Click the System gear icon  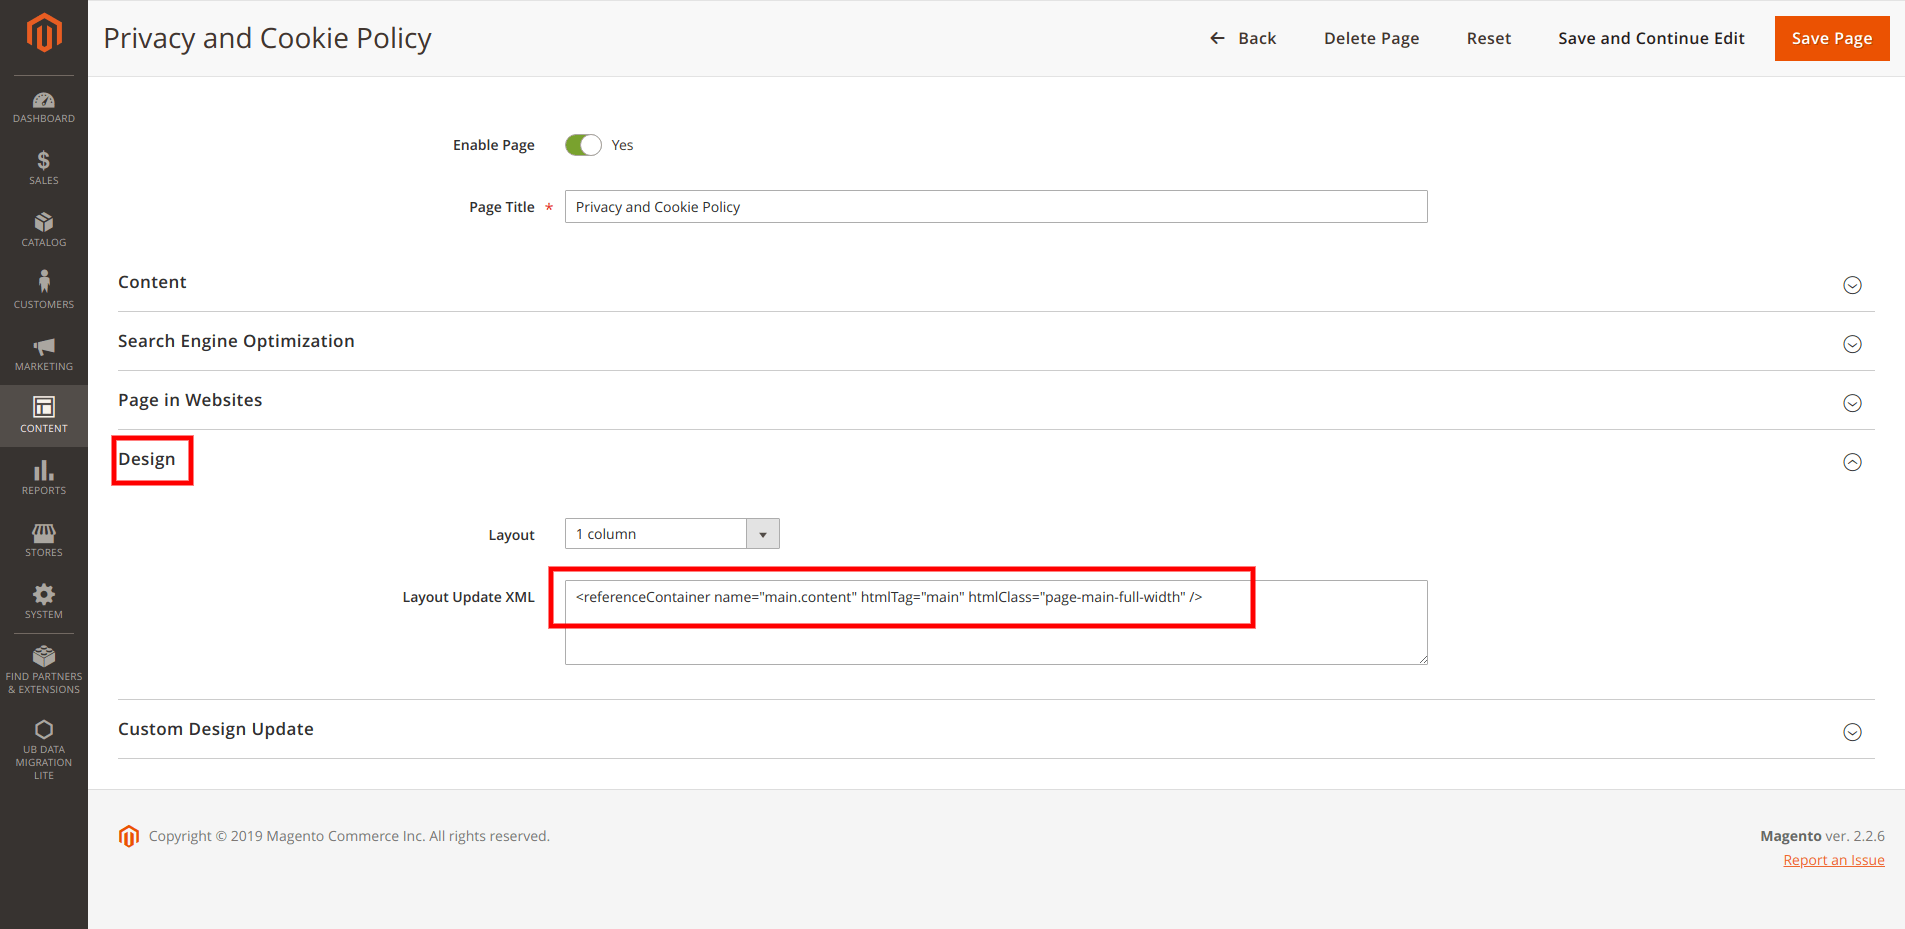[x=44, y=600]
